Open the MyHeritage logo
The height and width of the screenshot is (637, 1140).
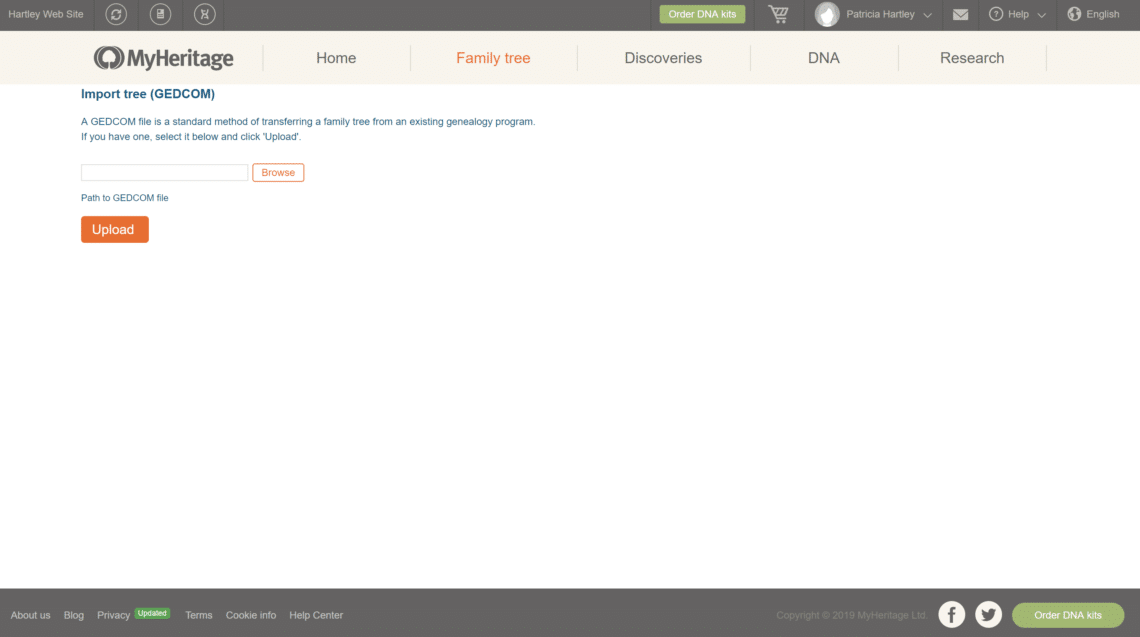163,57
